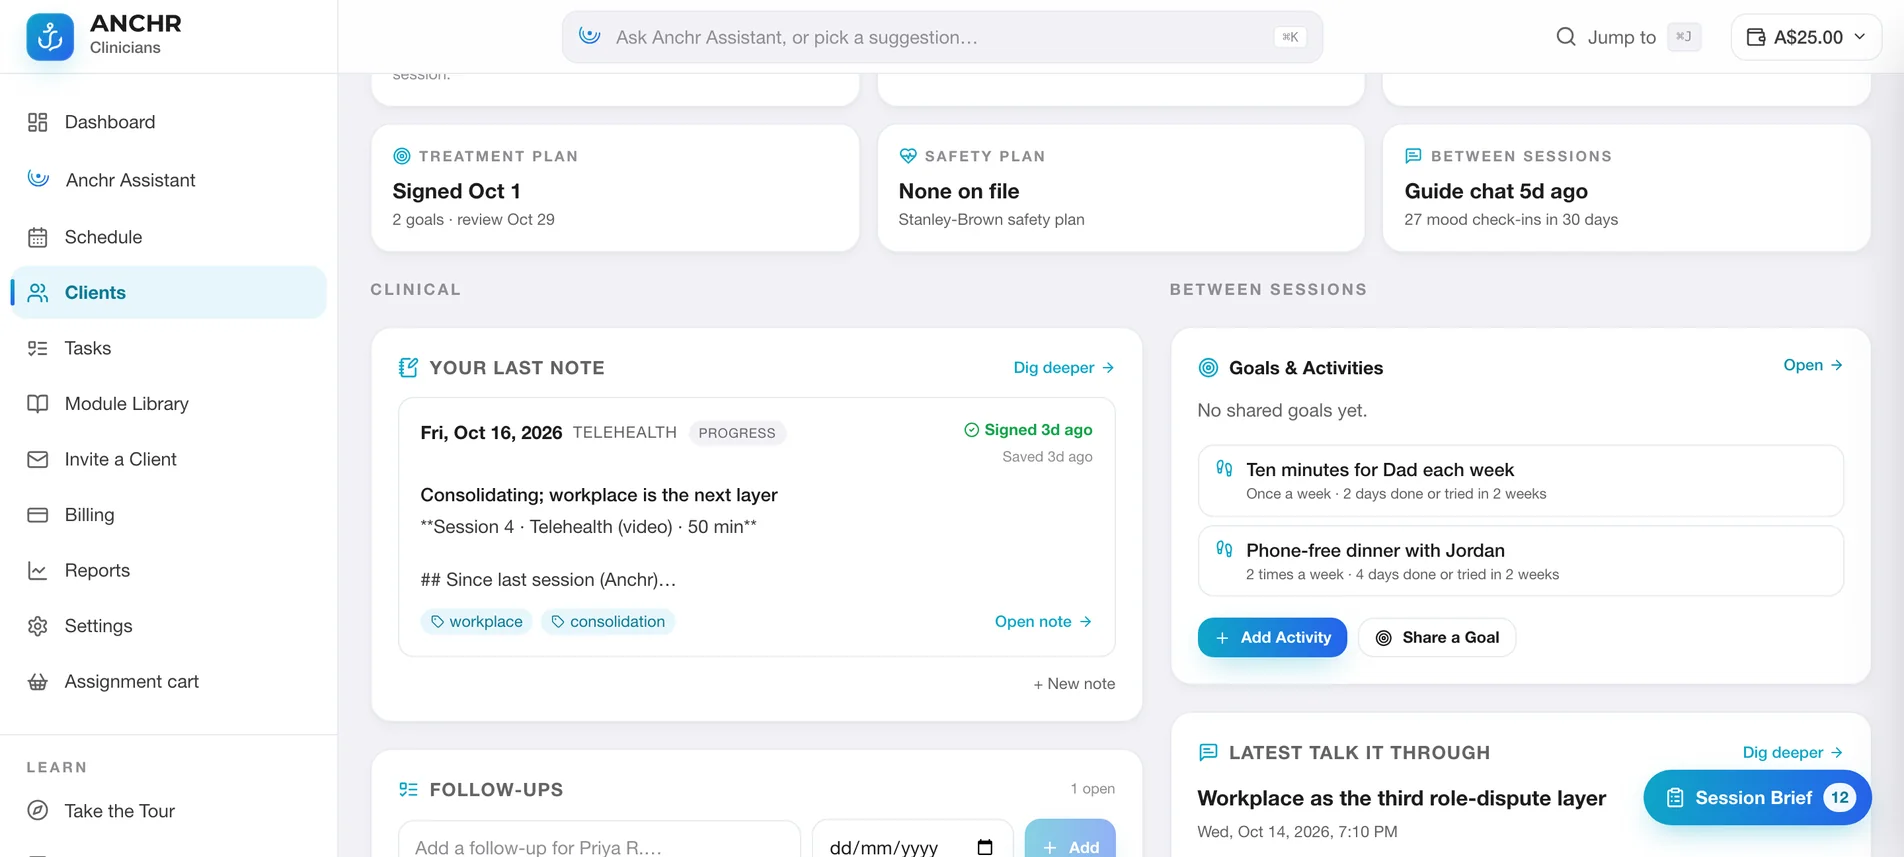Image resolution: width=1904 pixels, height=857 pixels.
Task: Click the Anchr anchor logo icon
Action: (x=50, y=37)
